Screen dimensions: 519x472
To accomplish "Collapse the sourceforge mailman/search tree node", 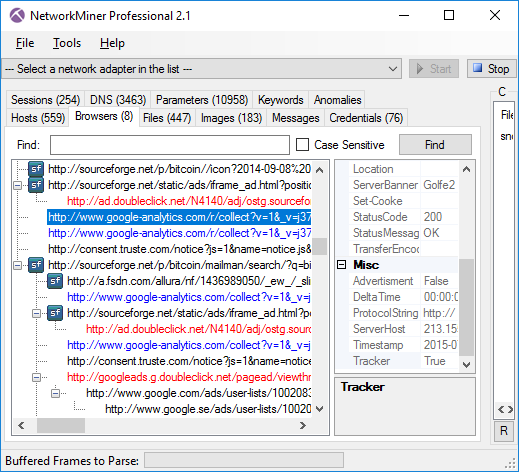I will coord(18,265).
